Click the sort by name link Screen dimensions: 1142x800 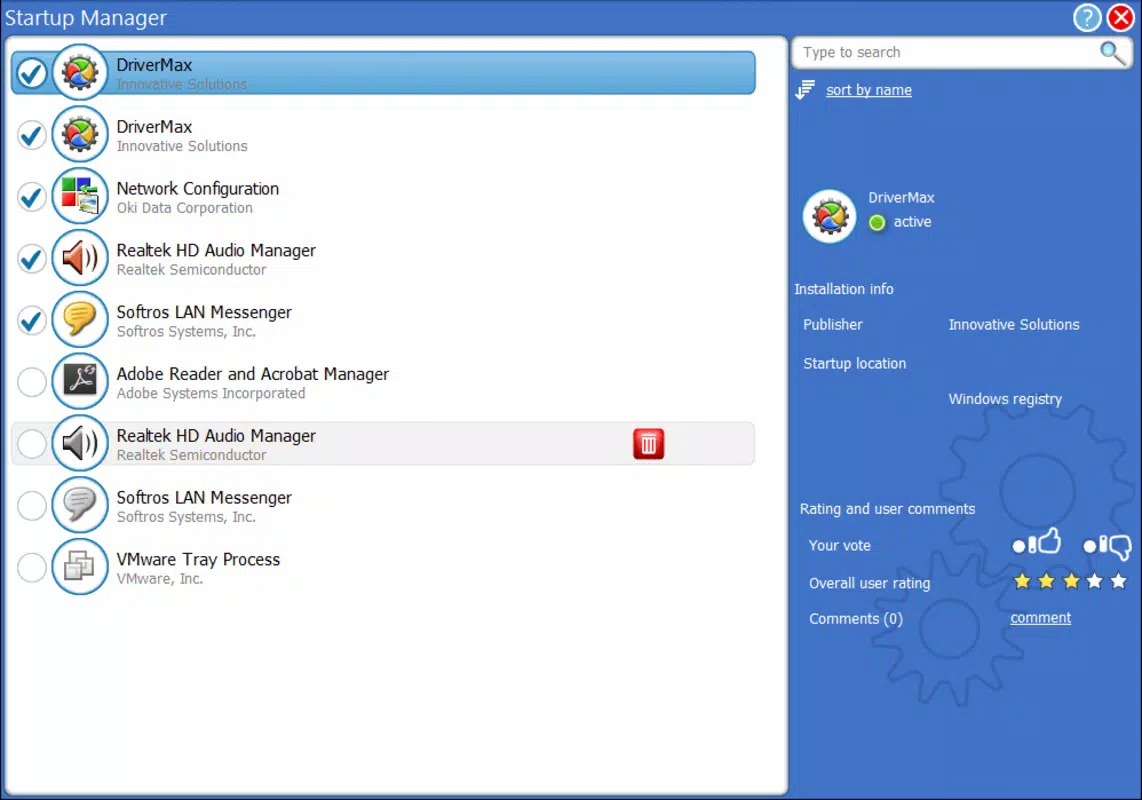tap(868, 90)
